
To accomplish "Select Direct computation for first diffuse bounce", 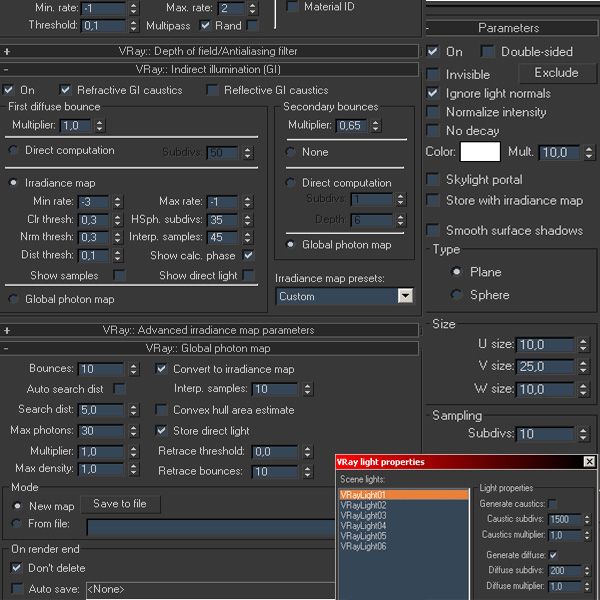I will pyautogui.click(x=13, y=150).
